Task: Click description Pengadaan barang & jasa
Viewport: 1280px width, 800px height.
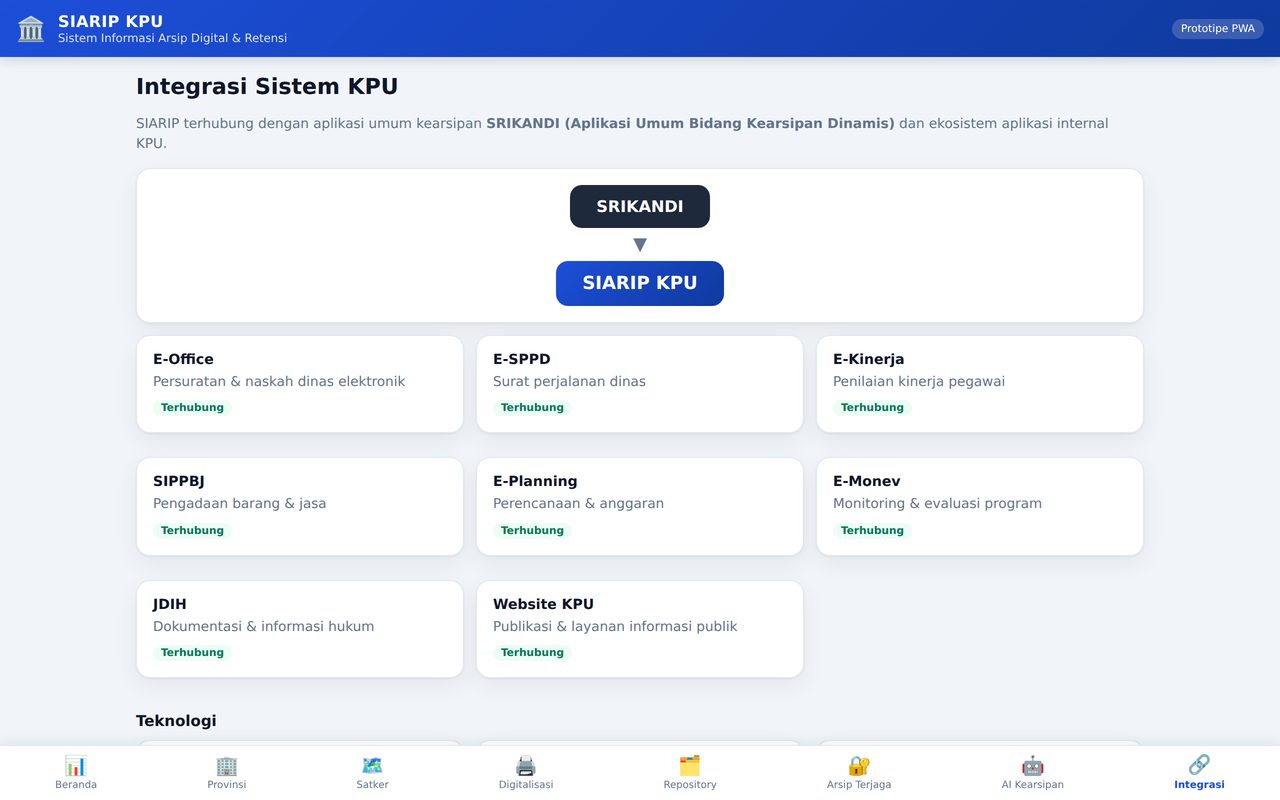Action: [240, 503]
